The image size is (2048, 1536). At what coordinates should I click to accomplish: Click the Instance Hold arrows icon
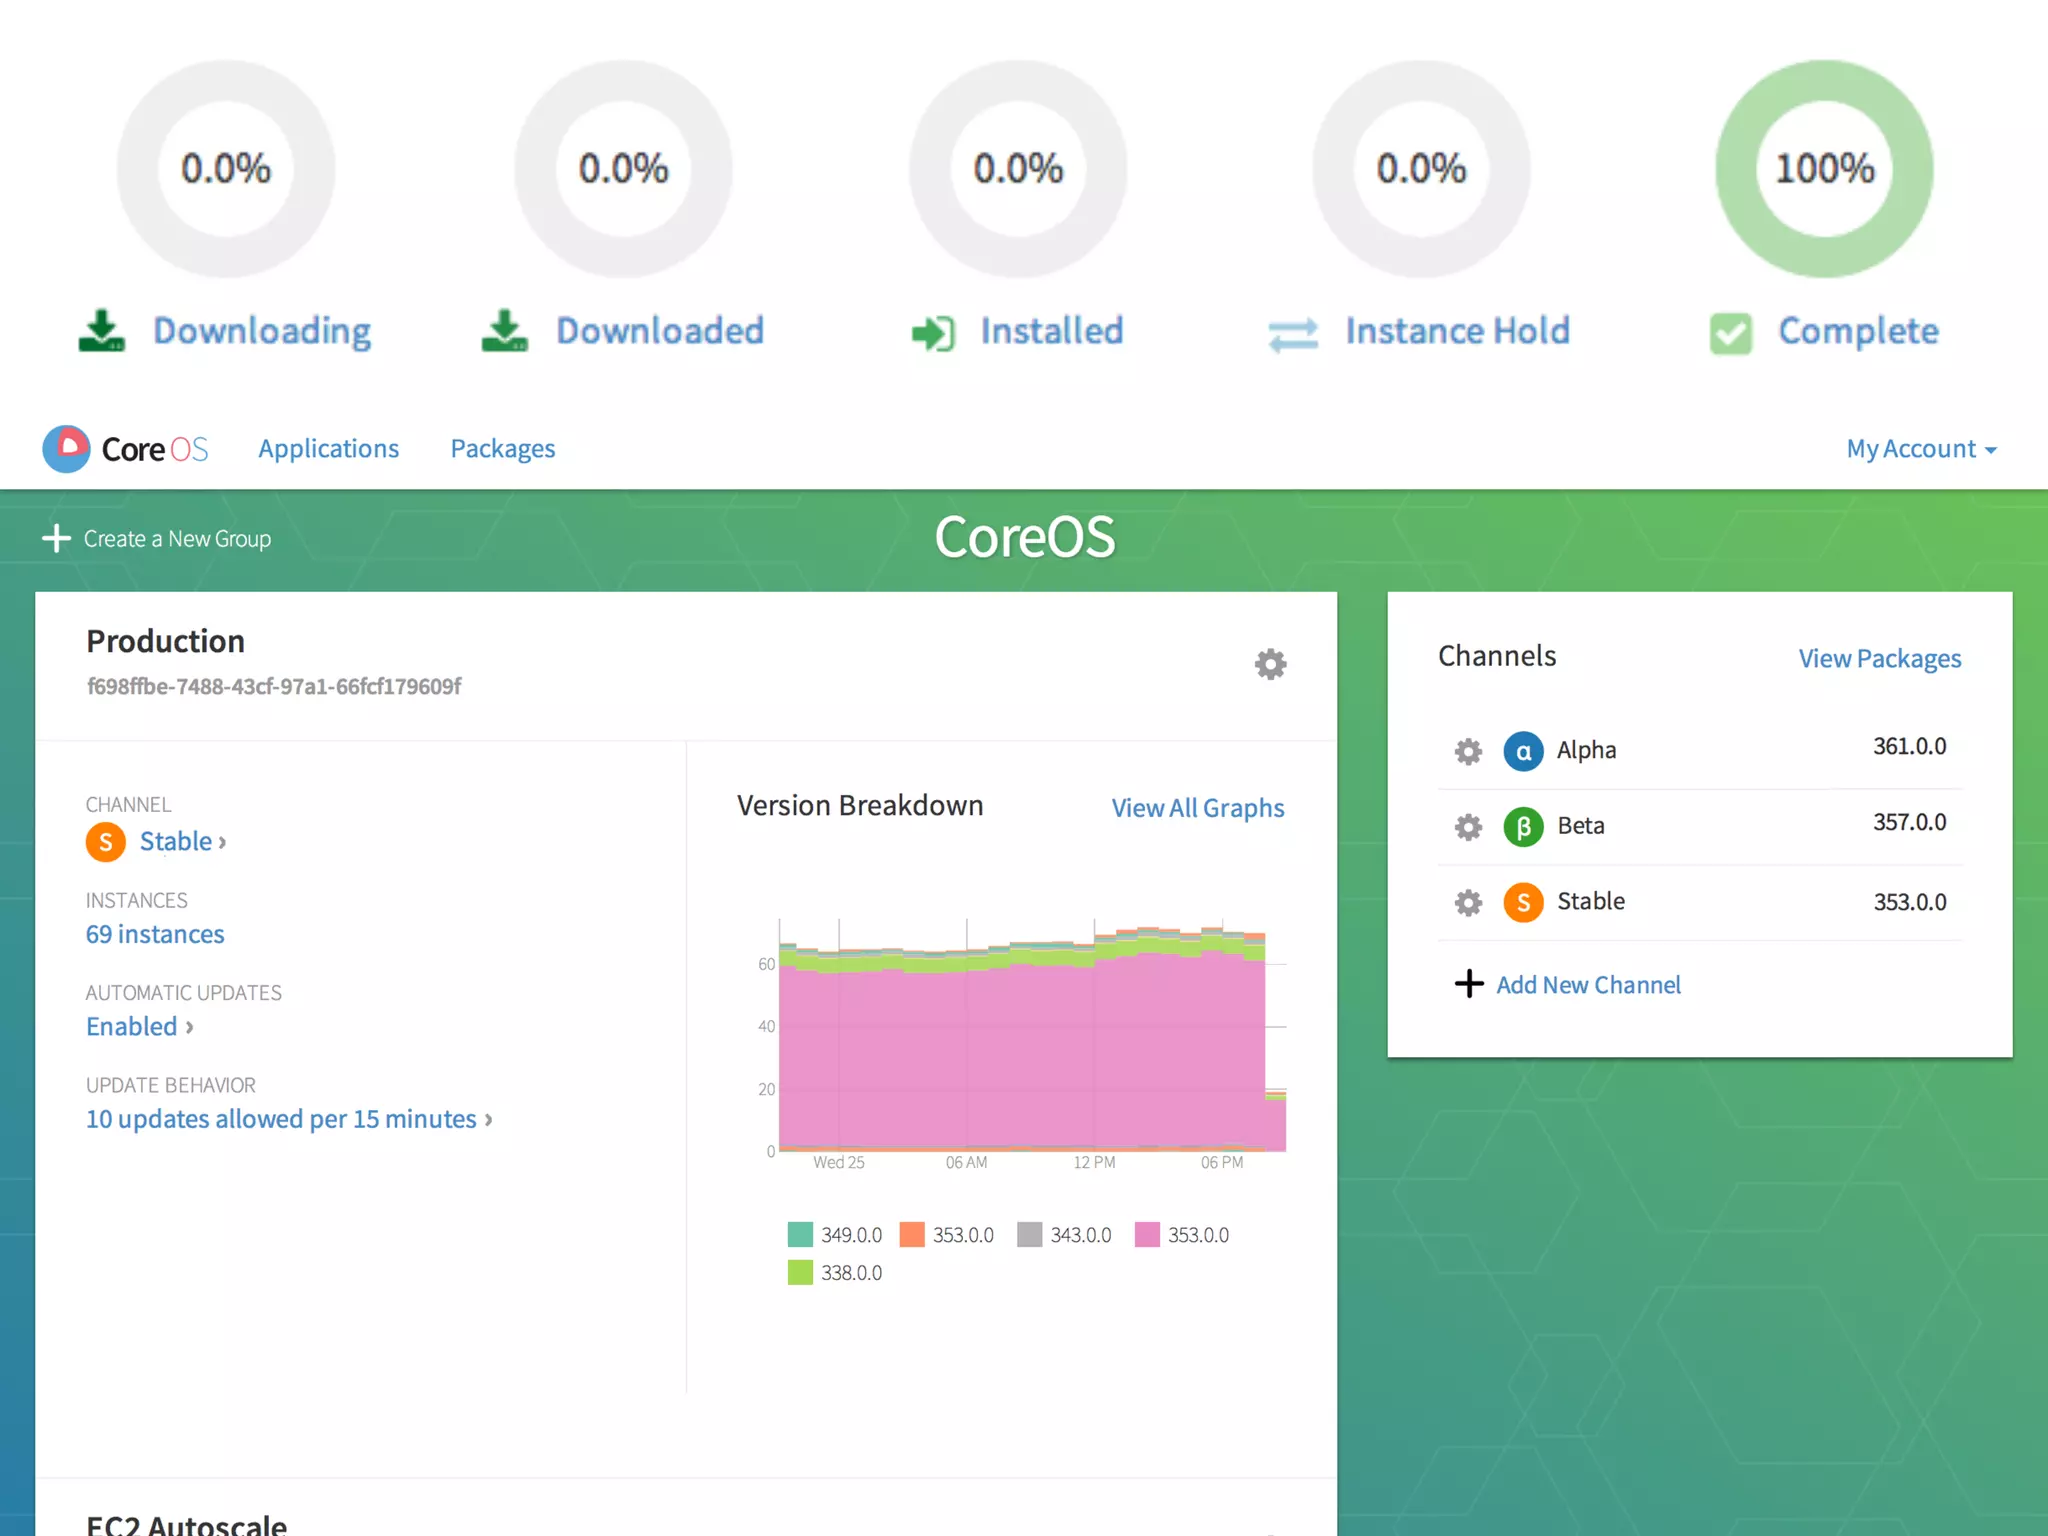click(1293, 334)
